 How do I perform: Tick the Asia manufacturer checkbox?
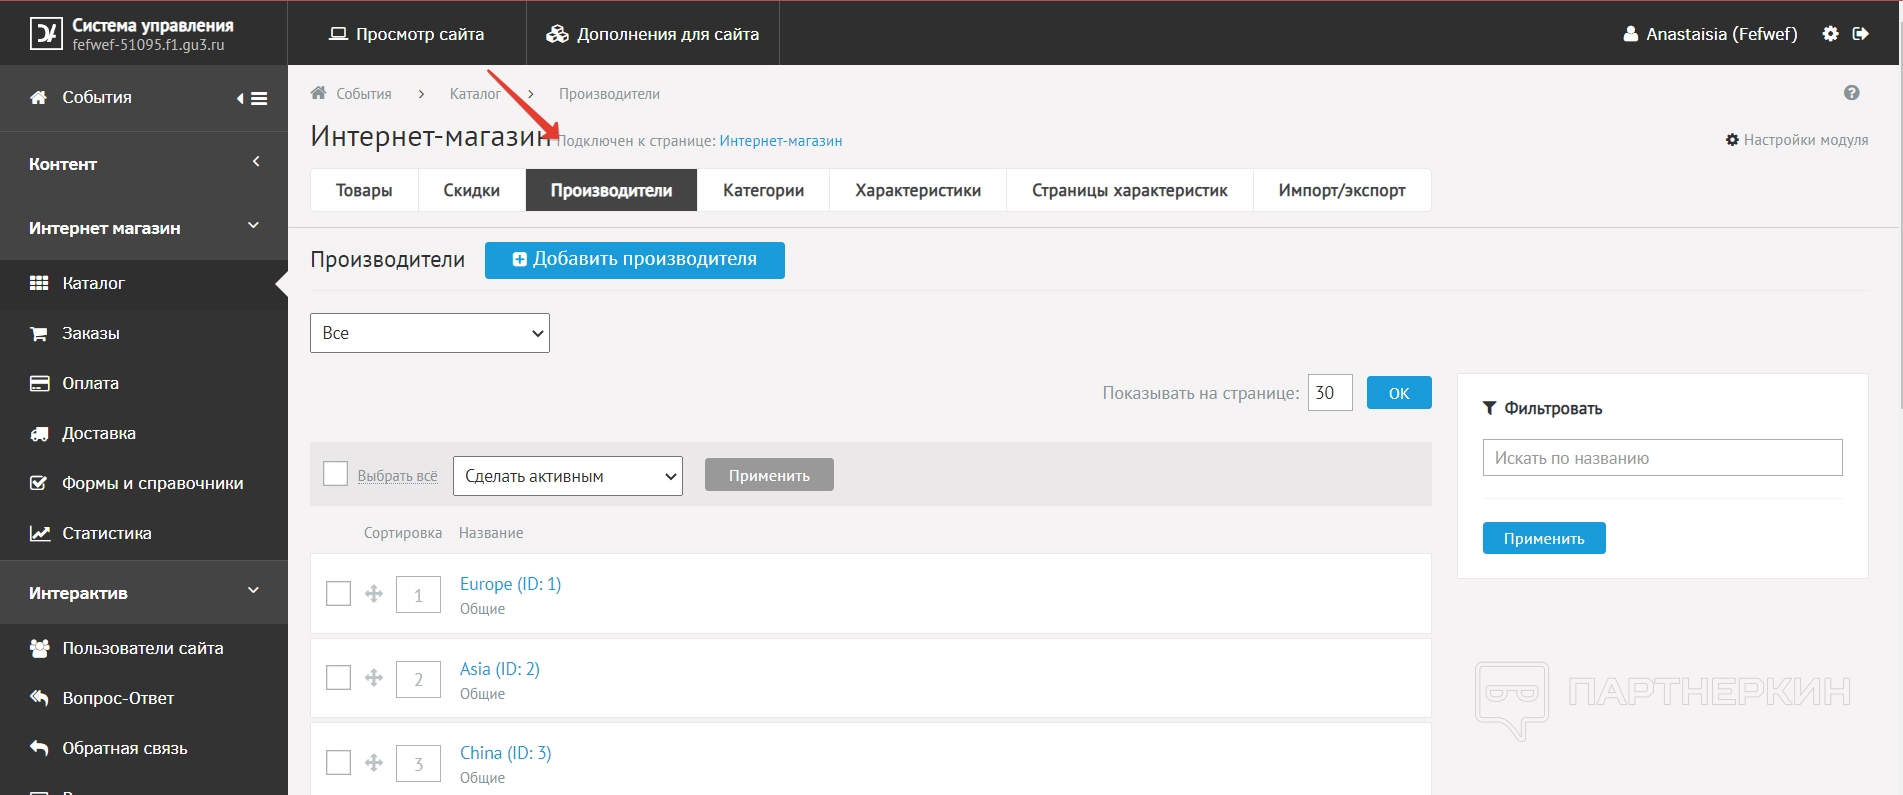pos(339,678)
